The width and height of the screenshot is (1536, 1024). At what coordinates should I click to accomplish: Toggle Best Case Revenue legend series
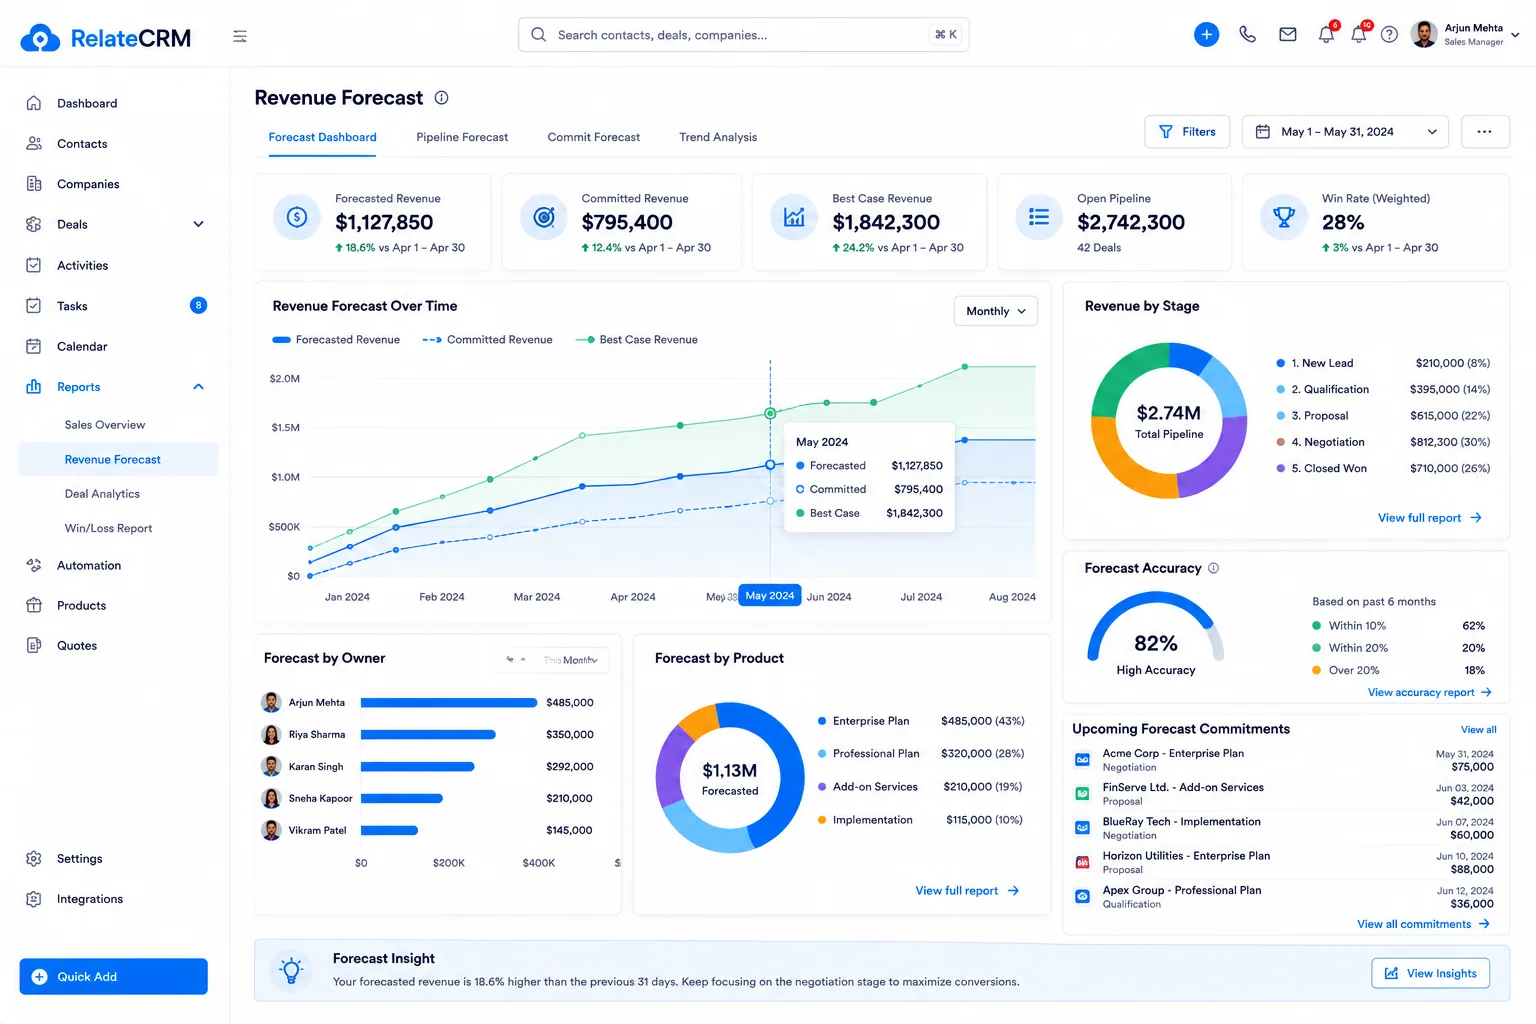[x=637, y=340]
